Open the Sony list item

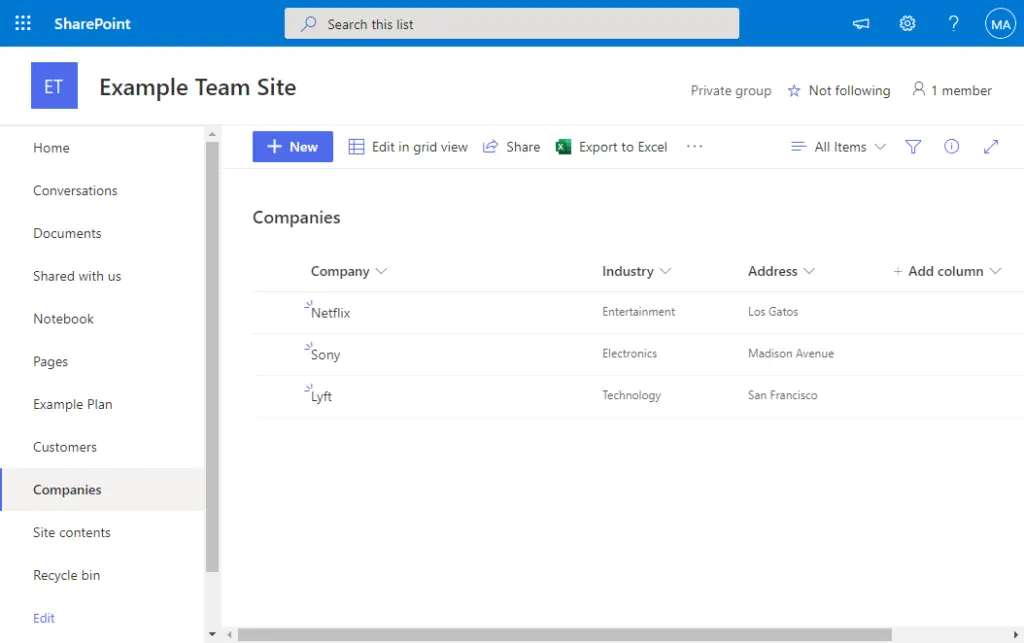(325, 354)
